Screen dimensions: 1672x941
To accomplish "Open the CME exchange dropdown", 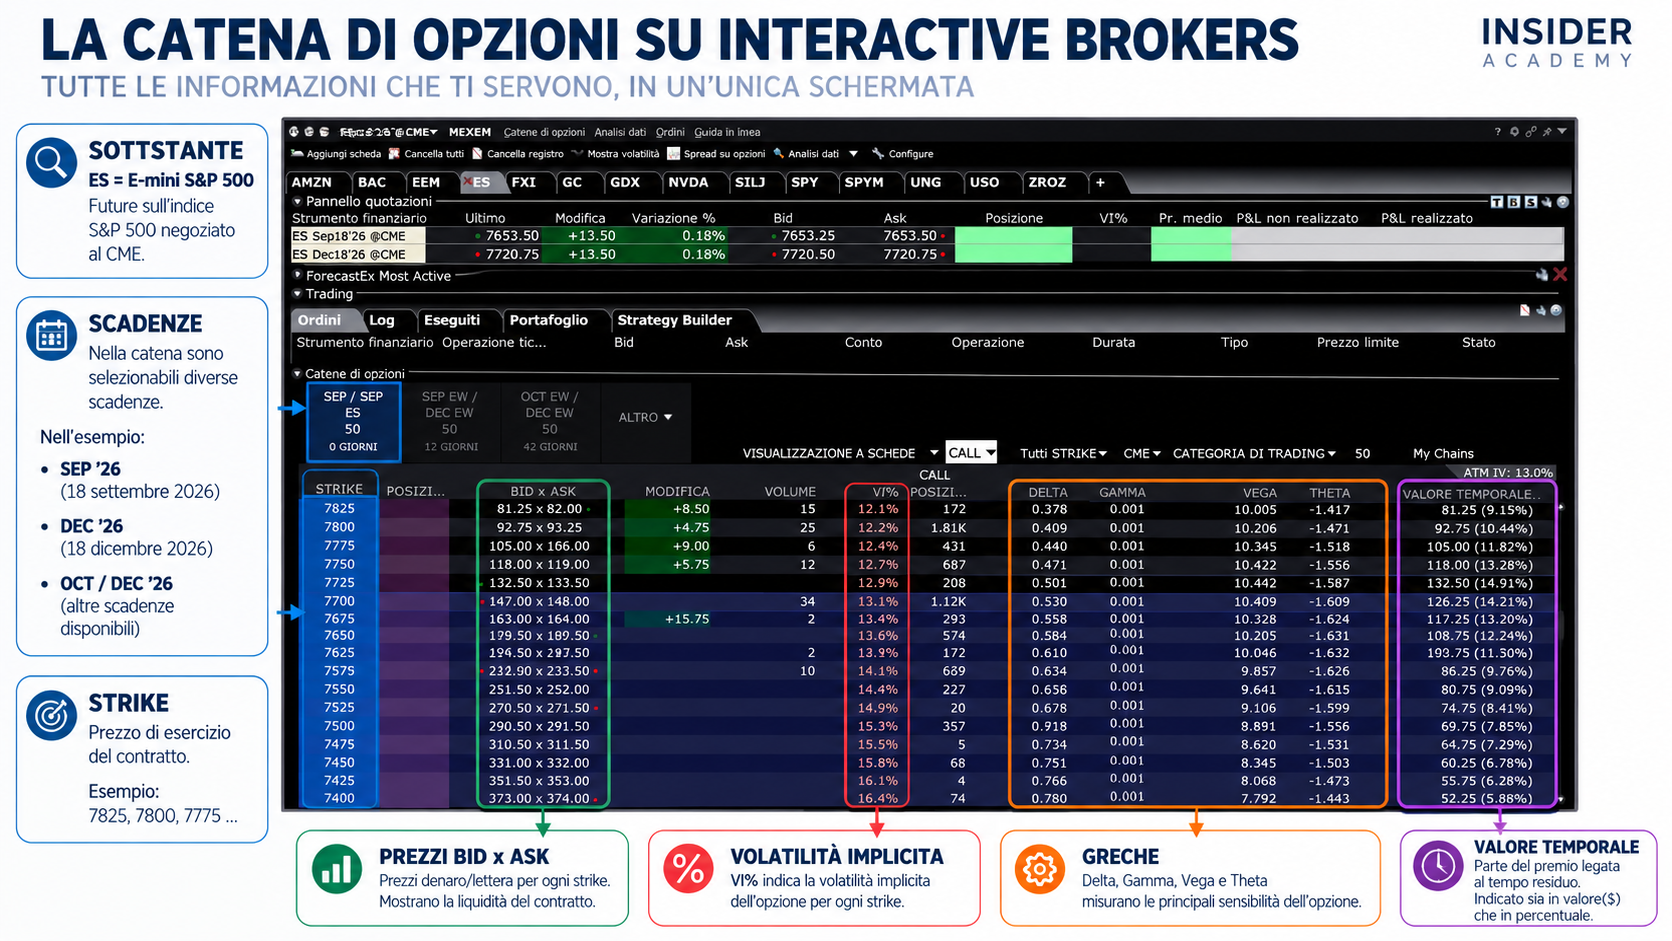I will 1141,453.
